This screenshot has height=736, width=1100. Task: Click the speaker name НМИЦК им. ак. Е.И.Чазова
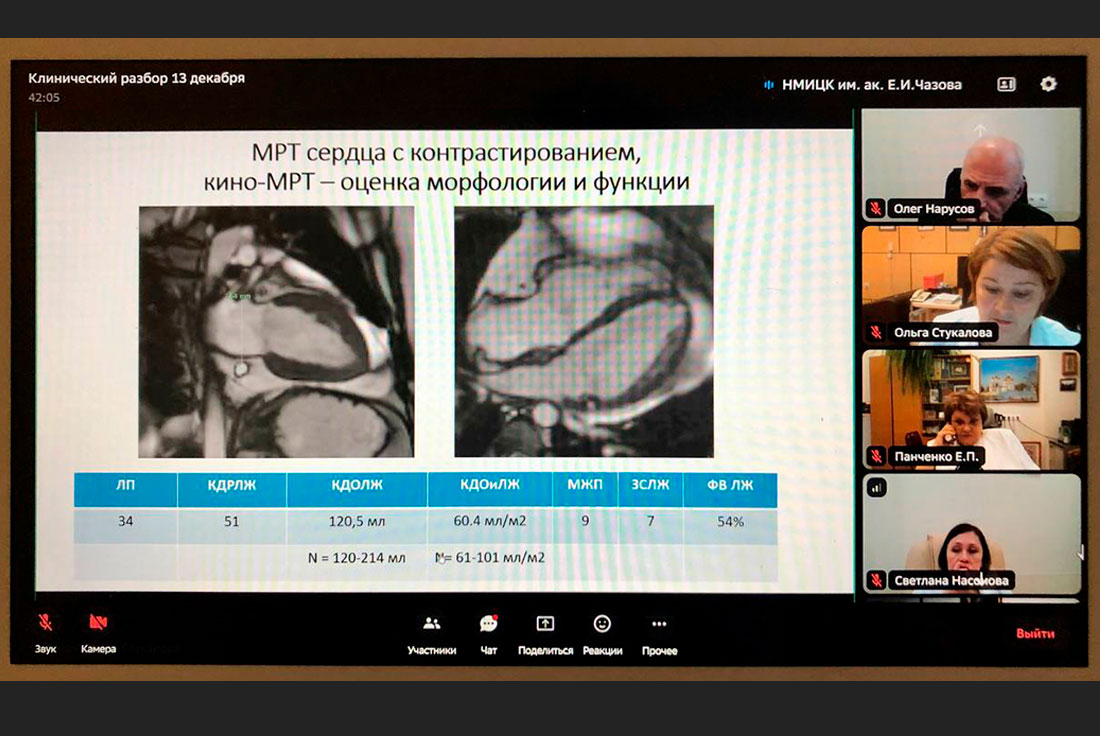click(872, 85)
